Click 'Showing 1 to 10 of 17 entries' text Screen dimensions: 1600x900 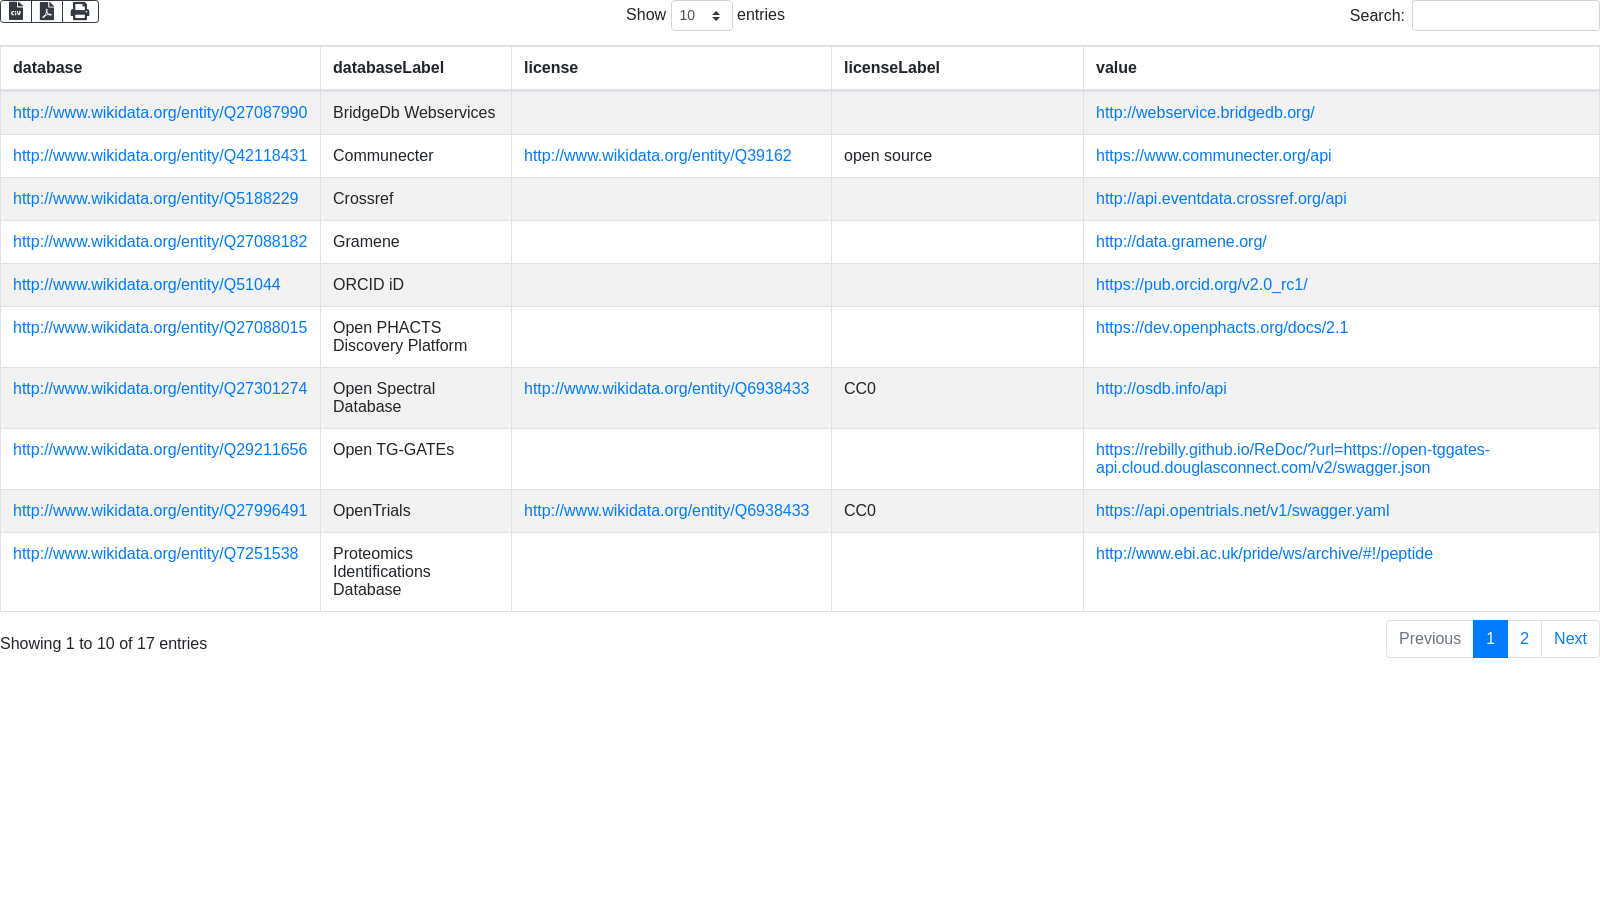pyautogui.click(x=103, y=644)
